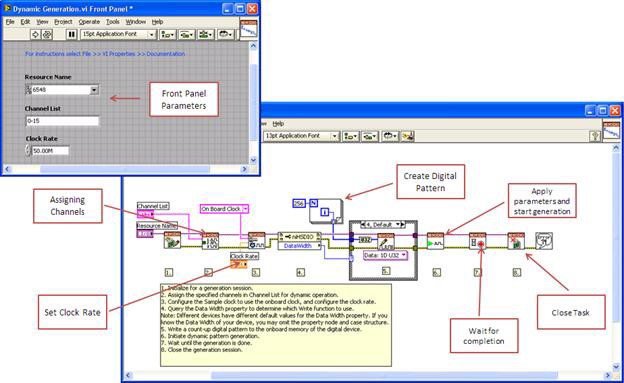Click the Channel List field containing 0-15
The width and height of the screenshot is (624, 383).
62,121
